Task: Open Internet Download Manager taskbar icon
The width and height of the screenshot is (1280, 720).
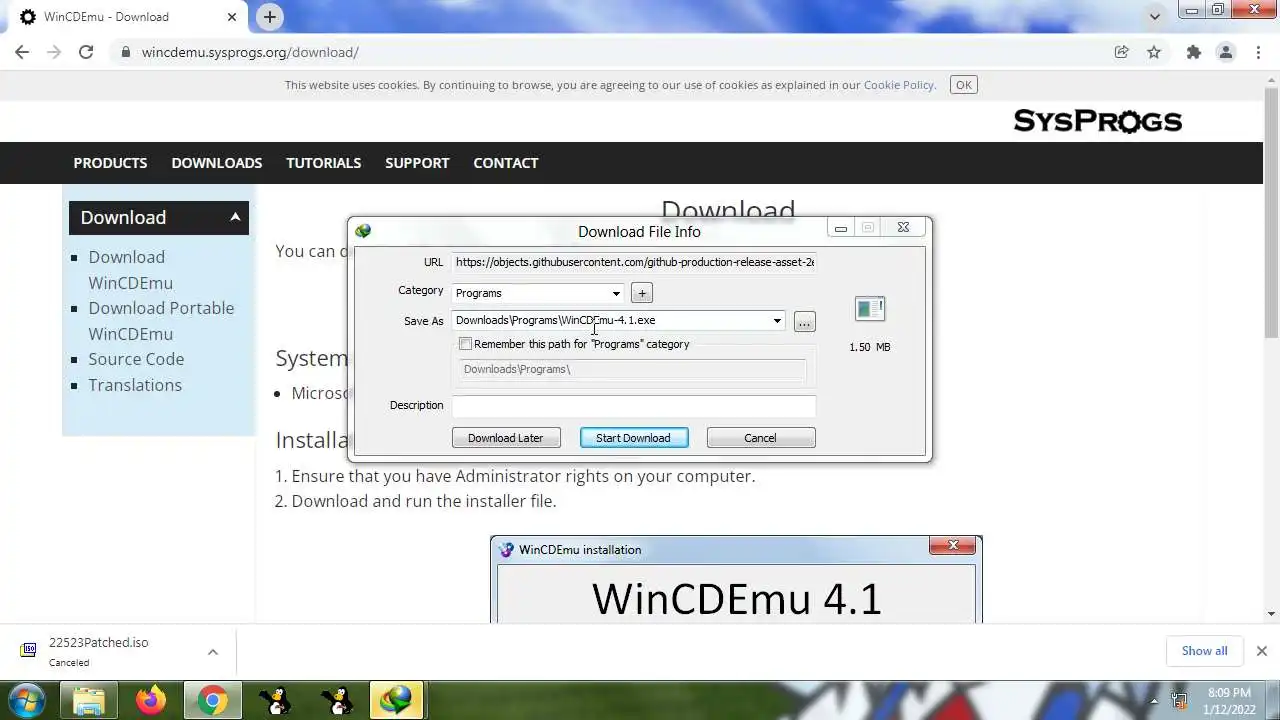Action: click(x=397, y=700)
